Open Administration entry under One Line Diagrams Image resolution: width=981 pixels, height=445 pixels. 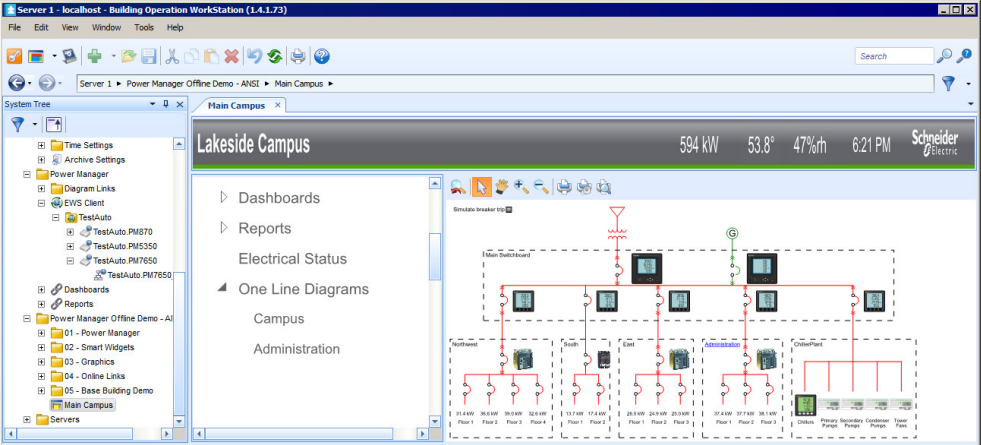click(297, 349)
